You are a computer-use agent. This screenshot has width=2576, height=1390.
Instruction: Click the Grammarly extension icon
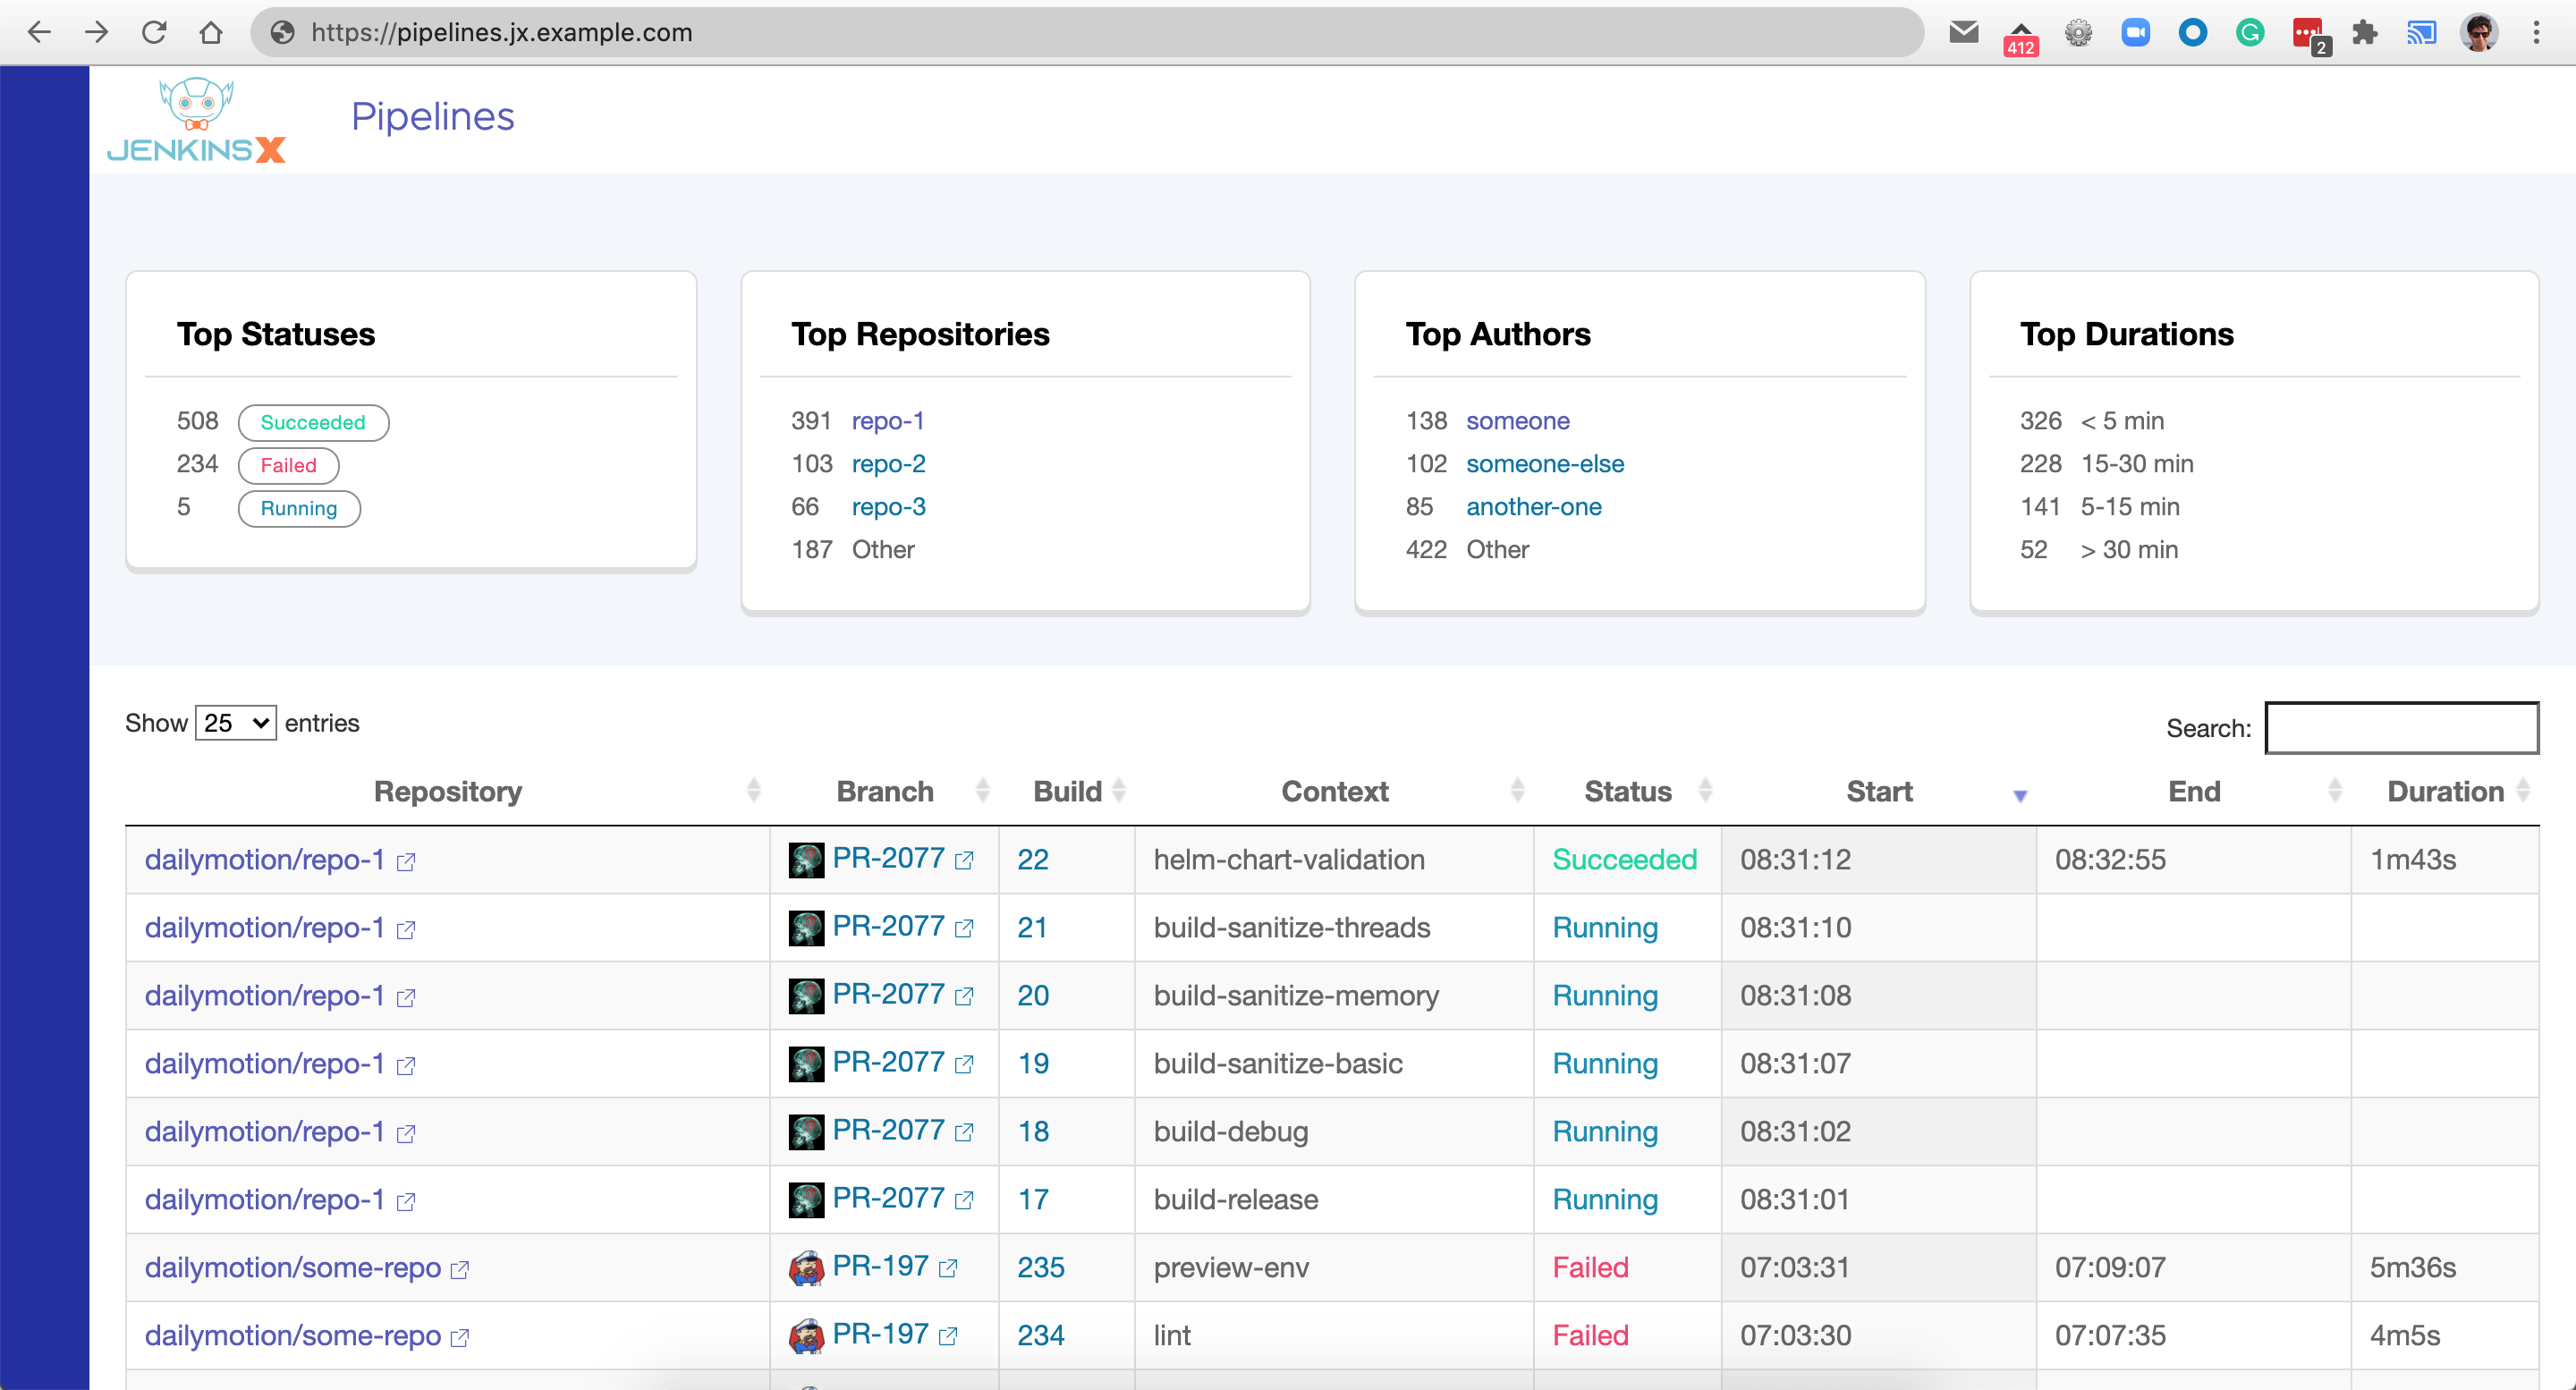[x=2250, y=32]
